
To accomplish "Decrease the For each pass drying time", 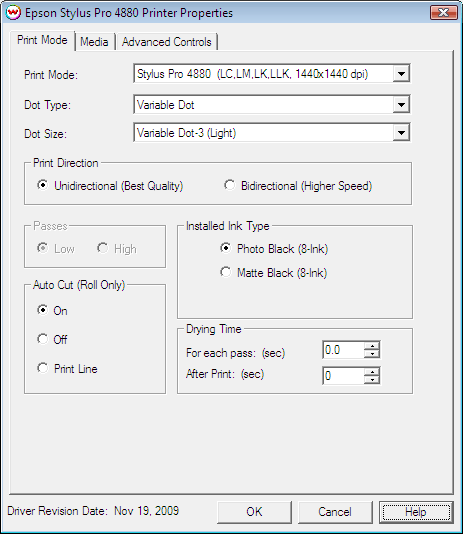I will point(372,354).
